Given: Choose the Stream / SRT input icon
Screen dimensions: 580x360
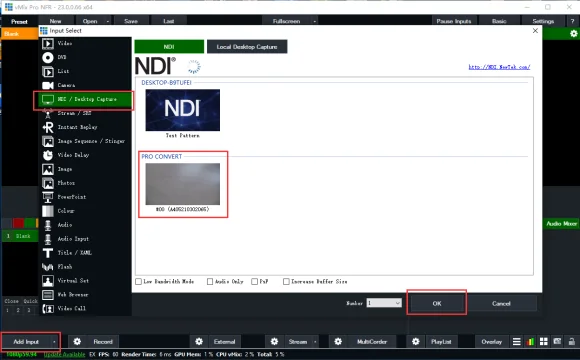Looking at the screenshot, I should 48,114.
